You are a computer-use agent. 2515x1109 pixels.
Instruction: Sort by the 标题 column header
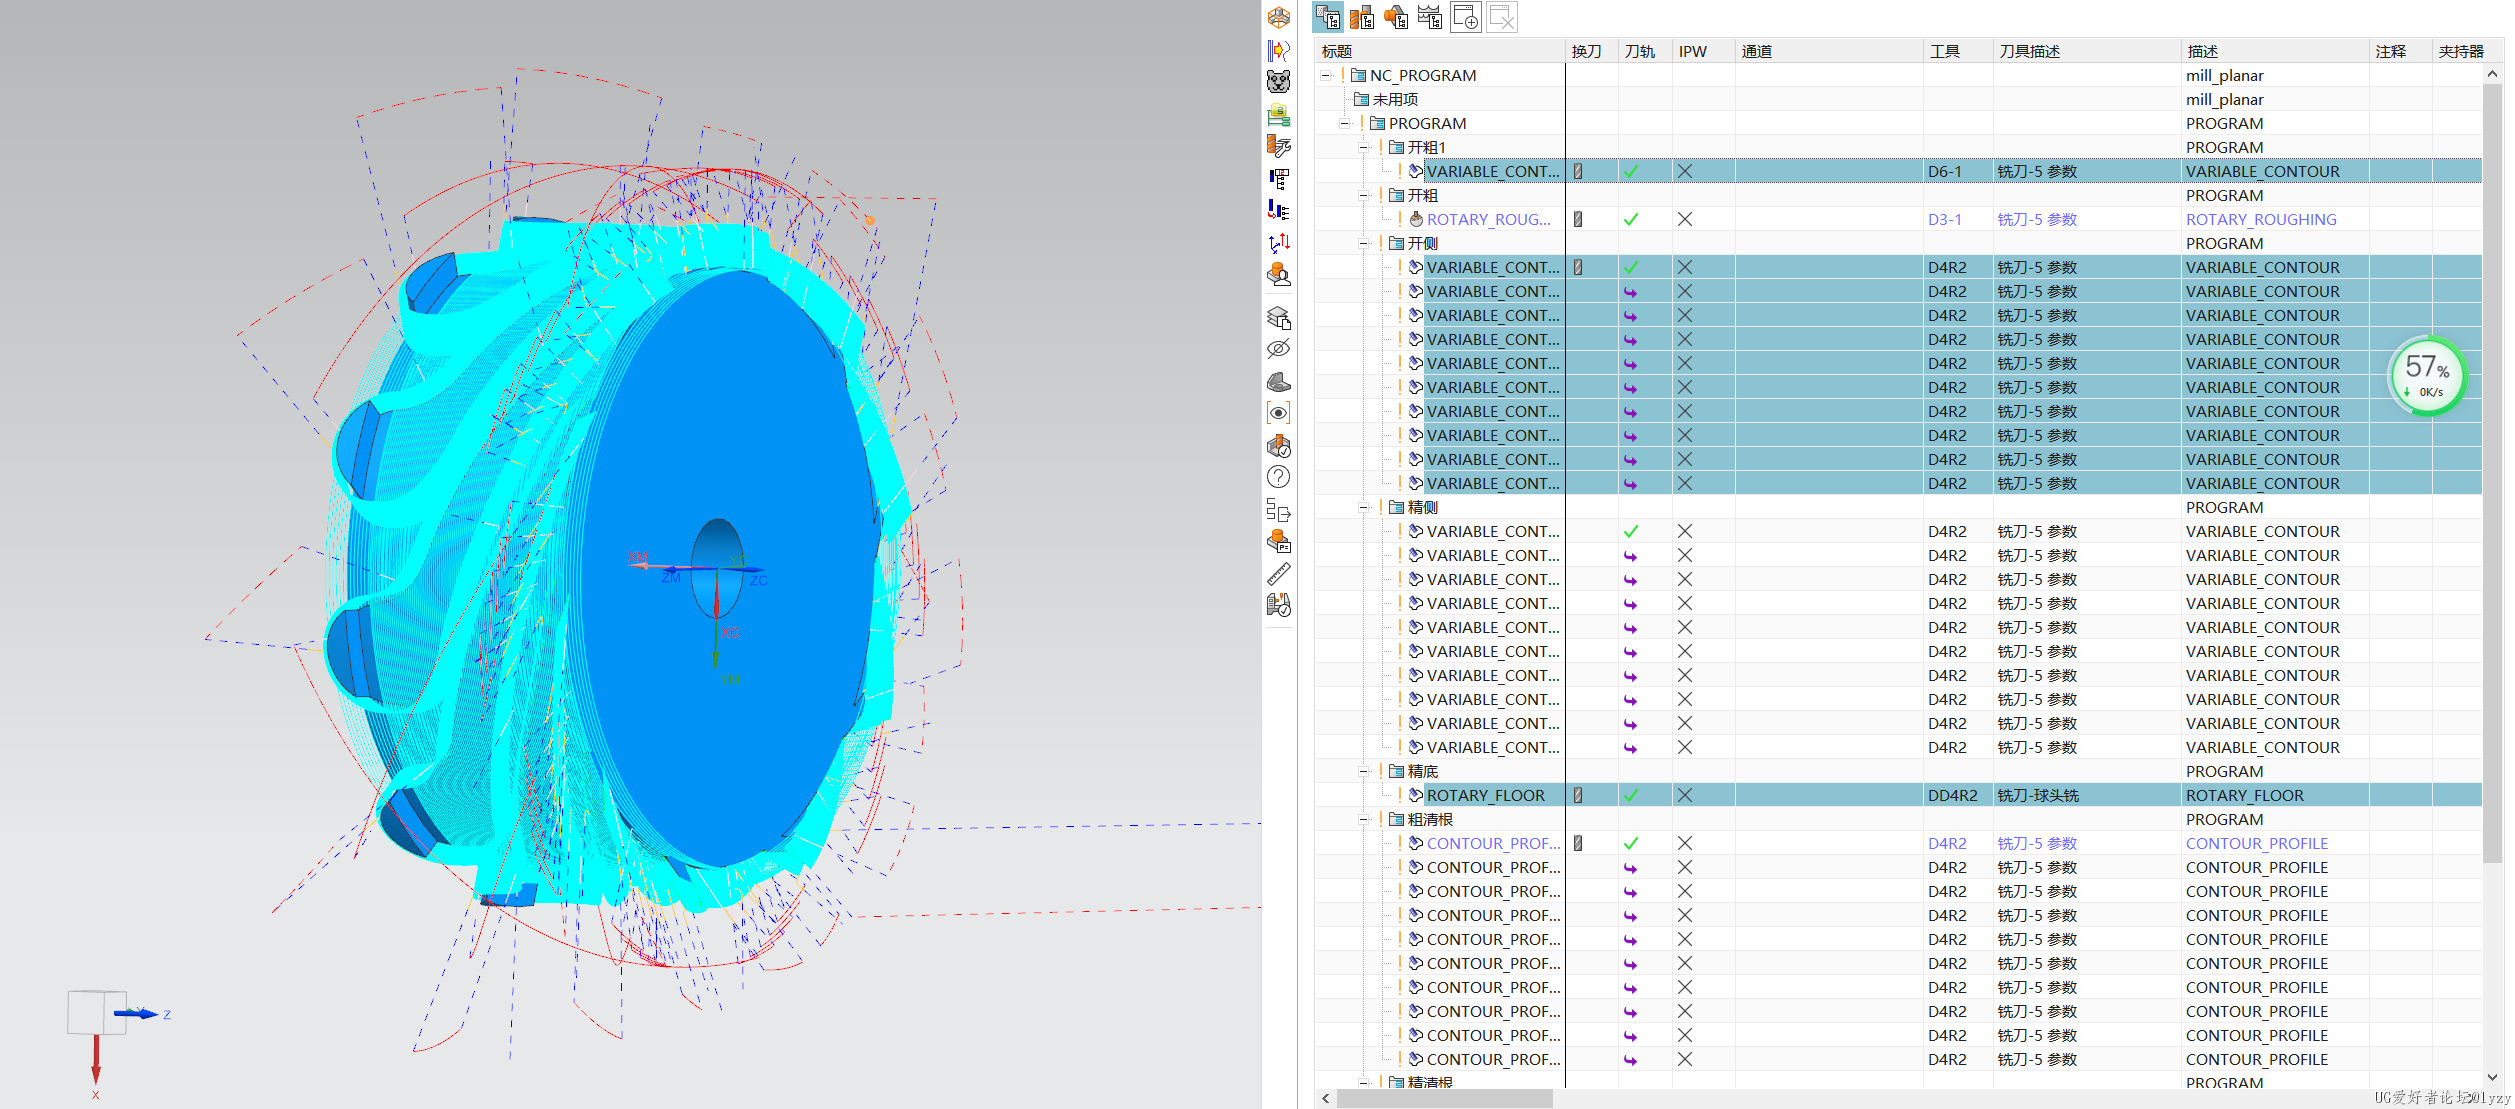(1440, 51)
